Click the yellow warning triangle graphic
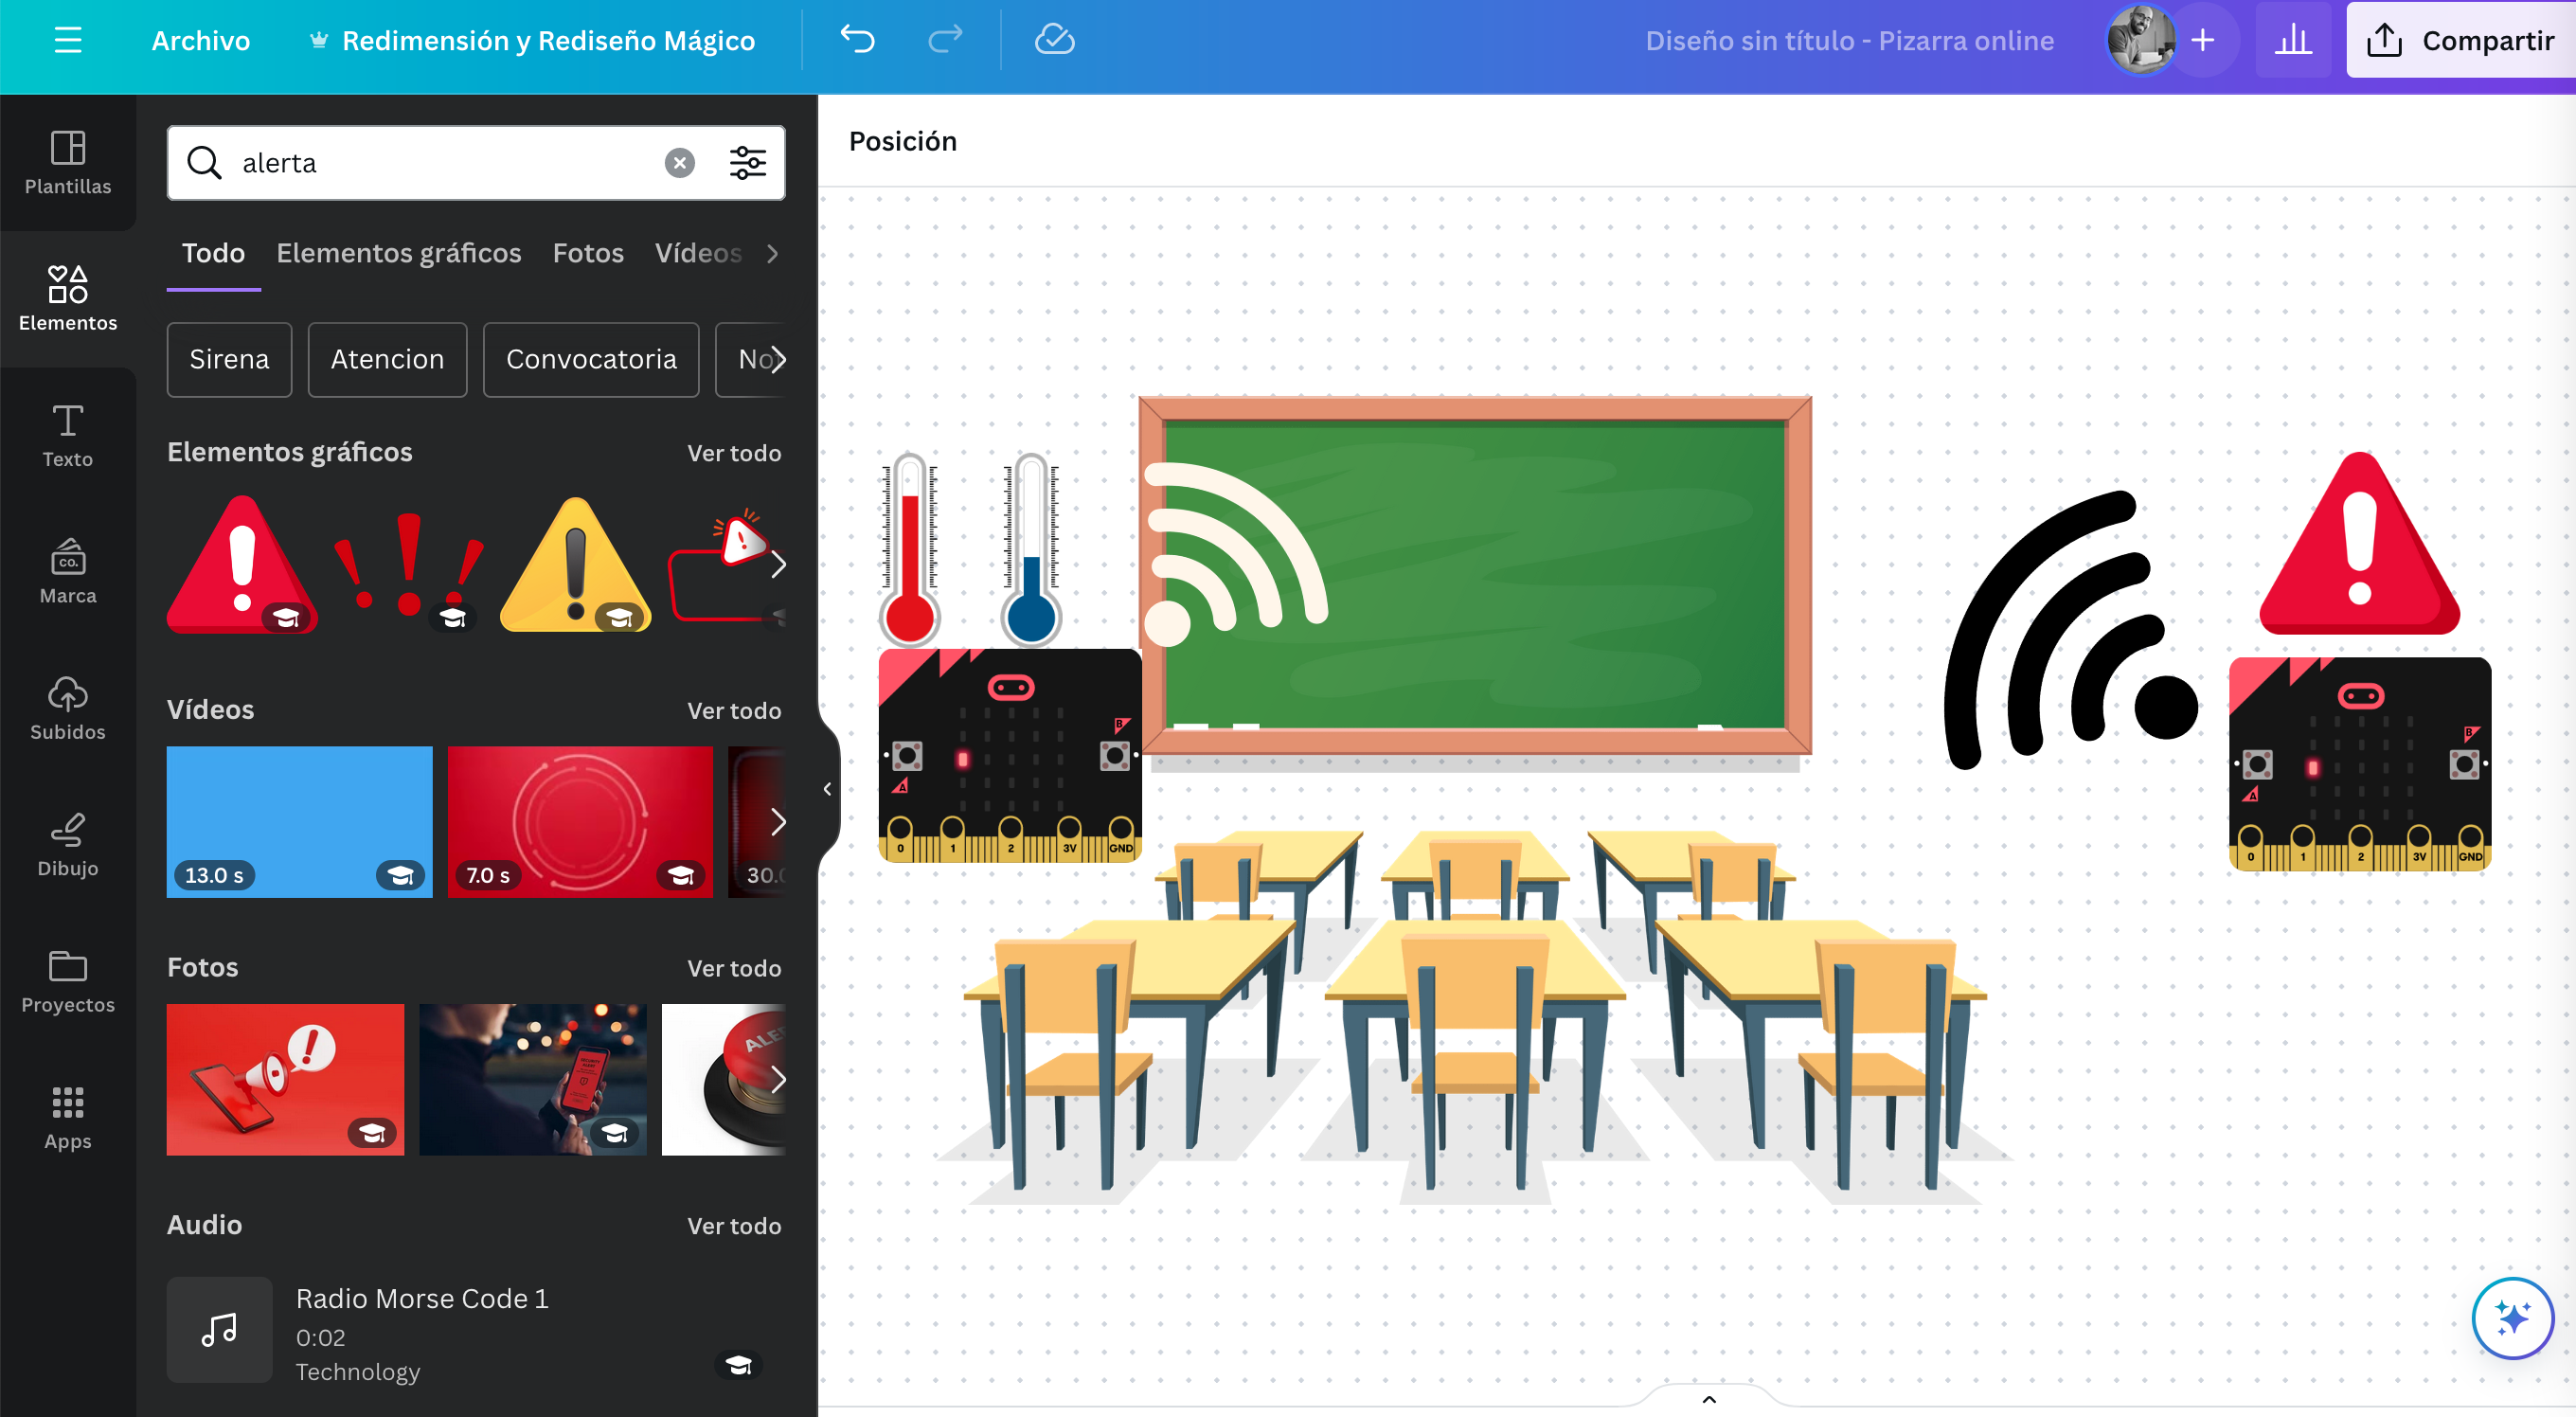This screenshot has width=2576, height=1417. [x=574, y=565]
